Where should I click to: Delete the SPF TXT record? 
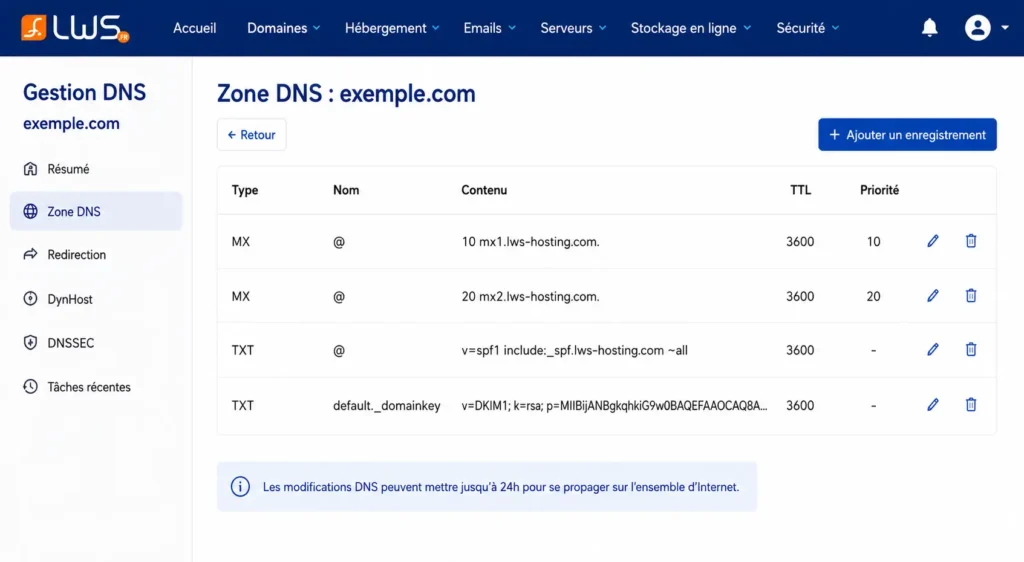(971, 349)
